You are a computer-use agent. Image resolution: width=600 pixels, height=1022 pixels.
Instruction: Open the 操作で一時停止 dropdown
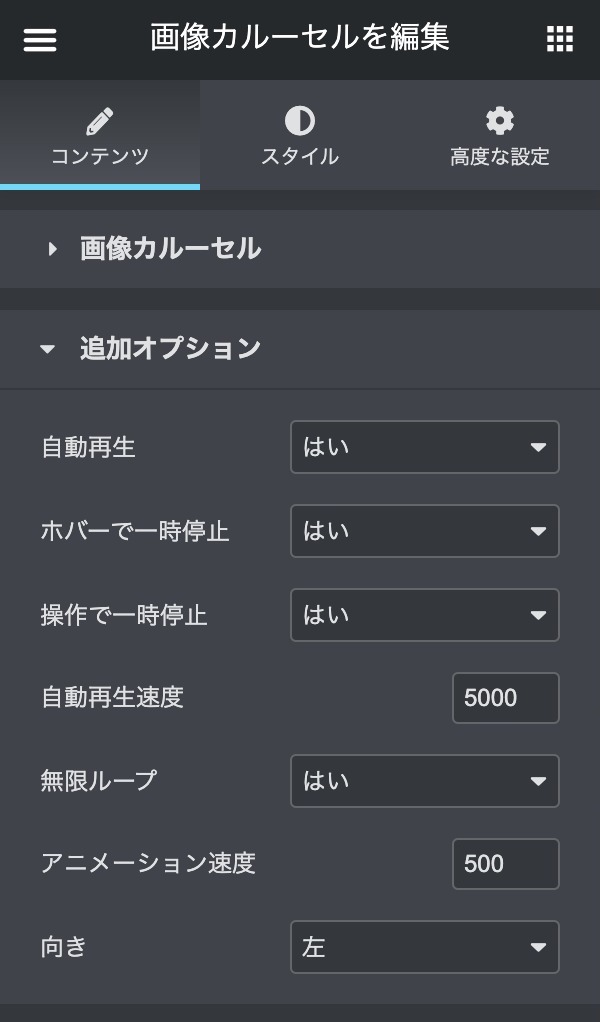point(424,615)
